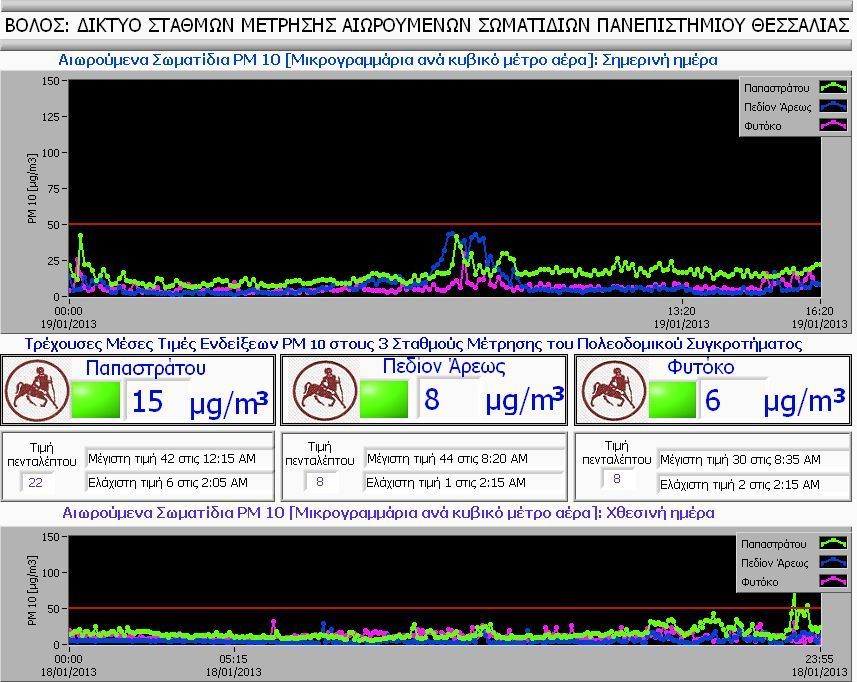This screenshot has height=682, width=857.
Task: Click the green Παπαστράτου line sample in today's legend
Action: point(833,87)
